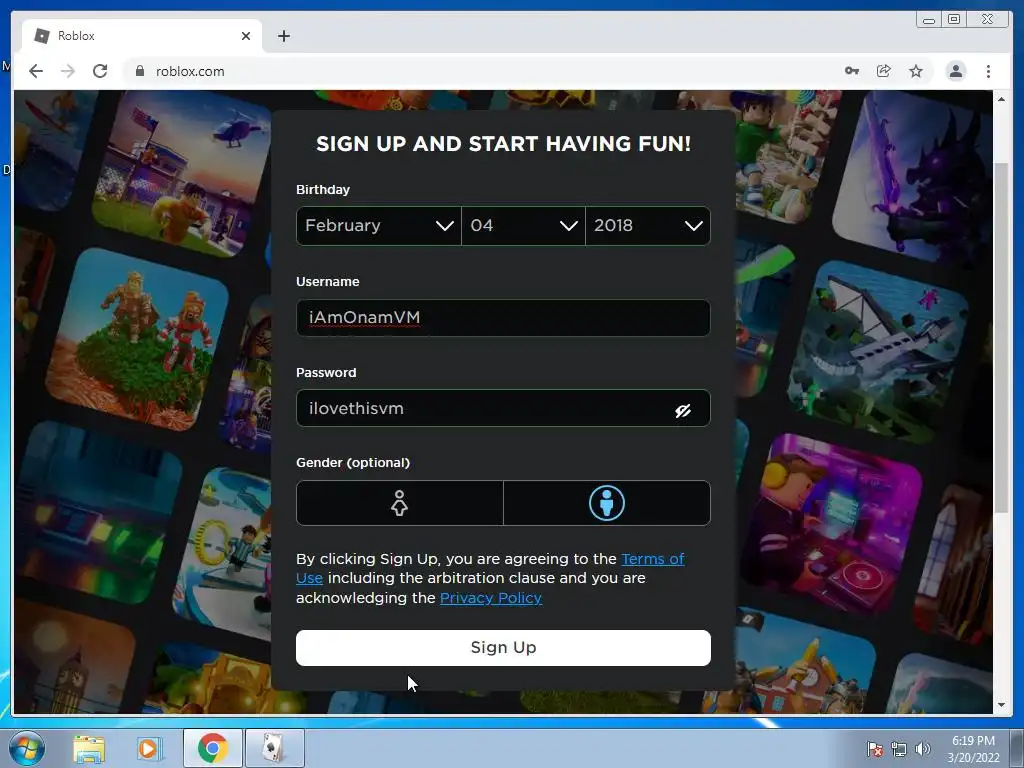Select the Roblox browser tab
Image resolution: width=1024 pixels, height=768 pixels.
click(142, 36)
